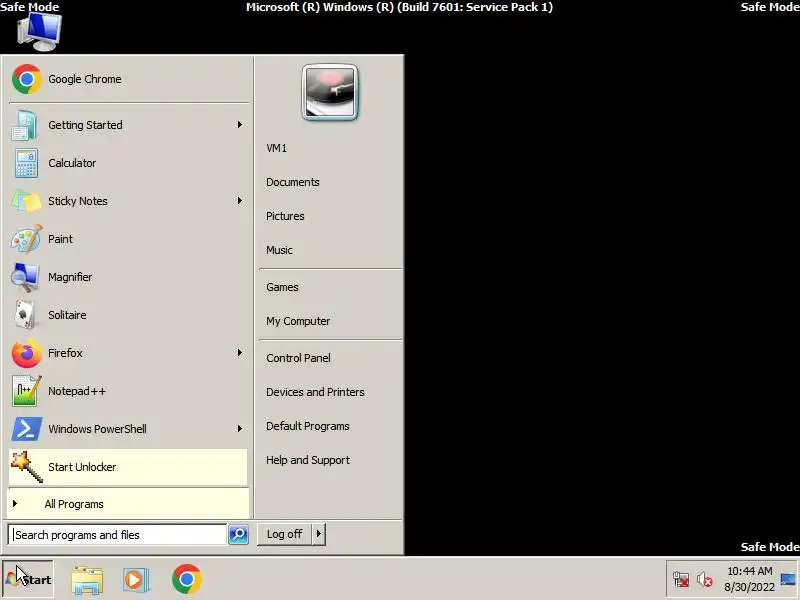Click the Firefox icon in Start menu
This screenshot has width=800, height=600.
click(x=27, y=353)
